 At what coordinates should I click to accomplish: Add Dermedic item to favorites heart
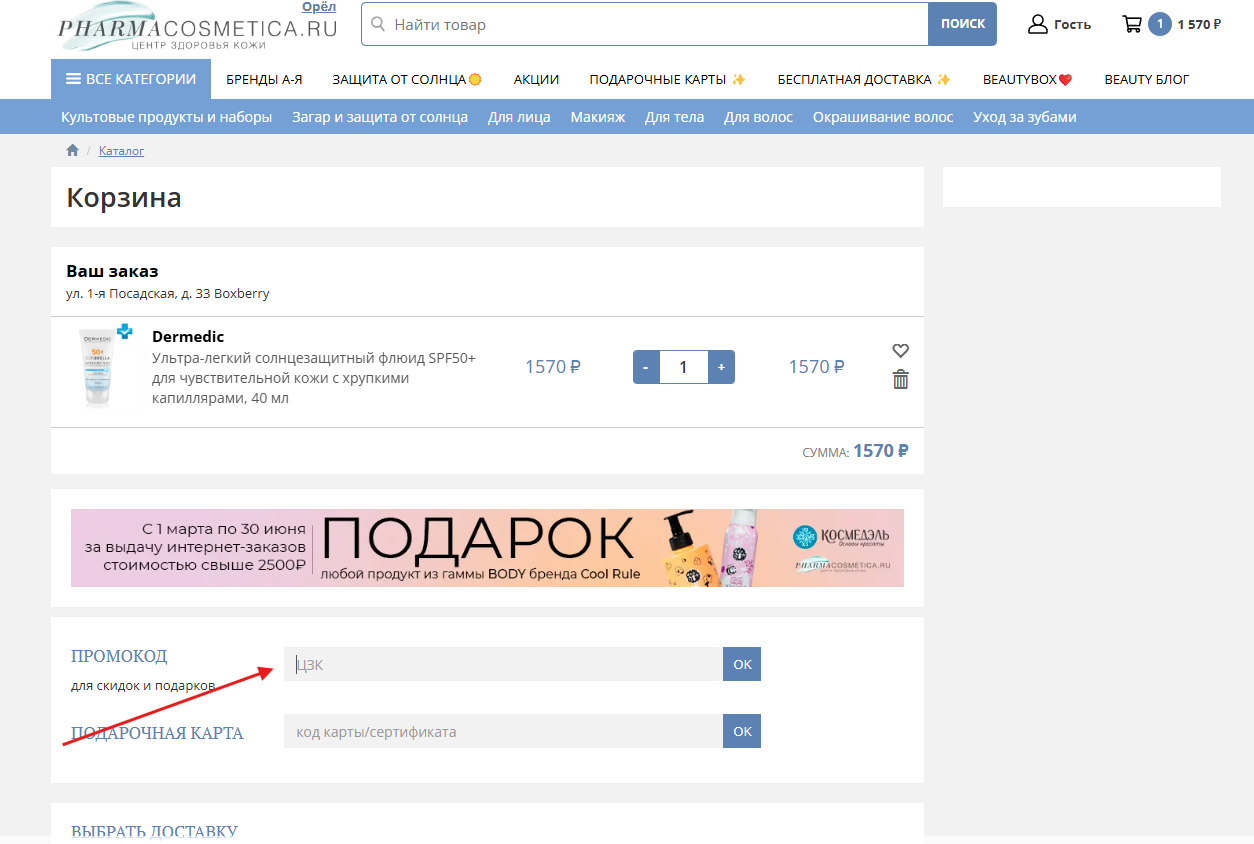(901, 351)
